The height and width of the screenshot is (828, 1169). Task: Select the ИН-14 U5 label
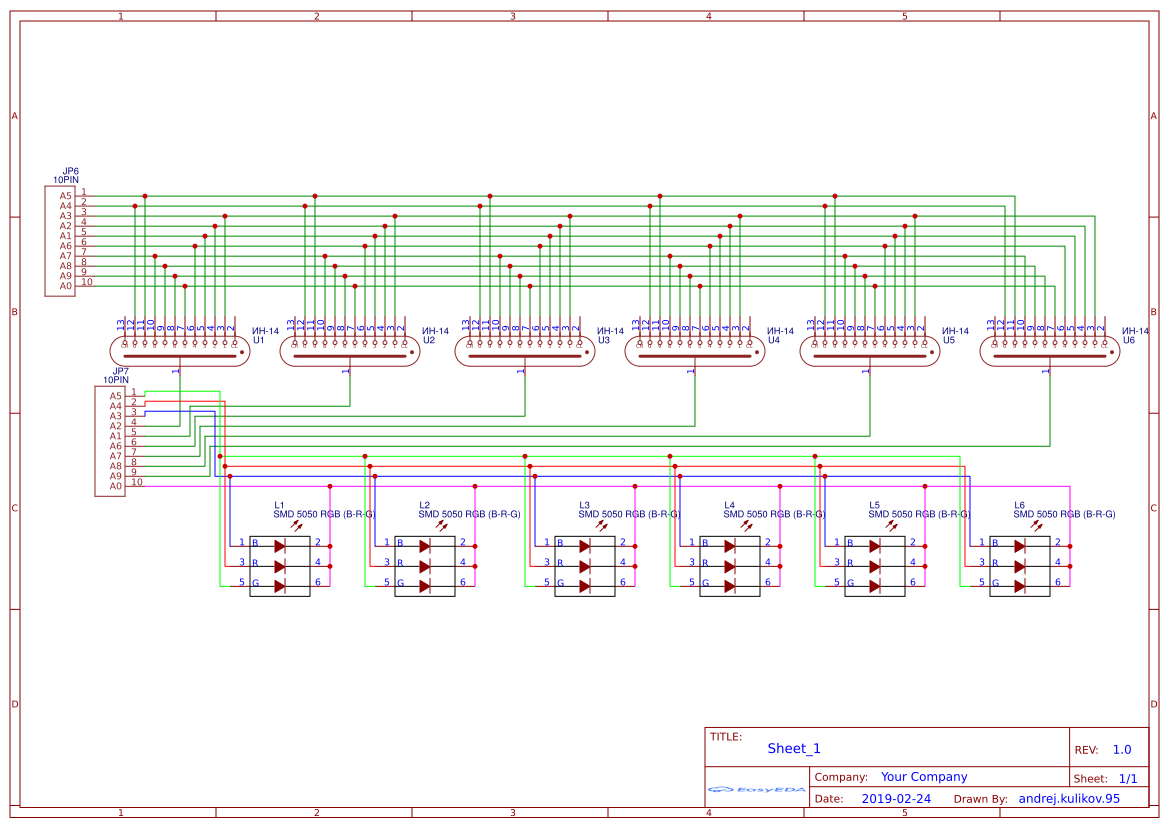point(955,335)
